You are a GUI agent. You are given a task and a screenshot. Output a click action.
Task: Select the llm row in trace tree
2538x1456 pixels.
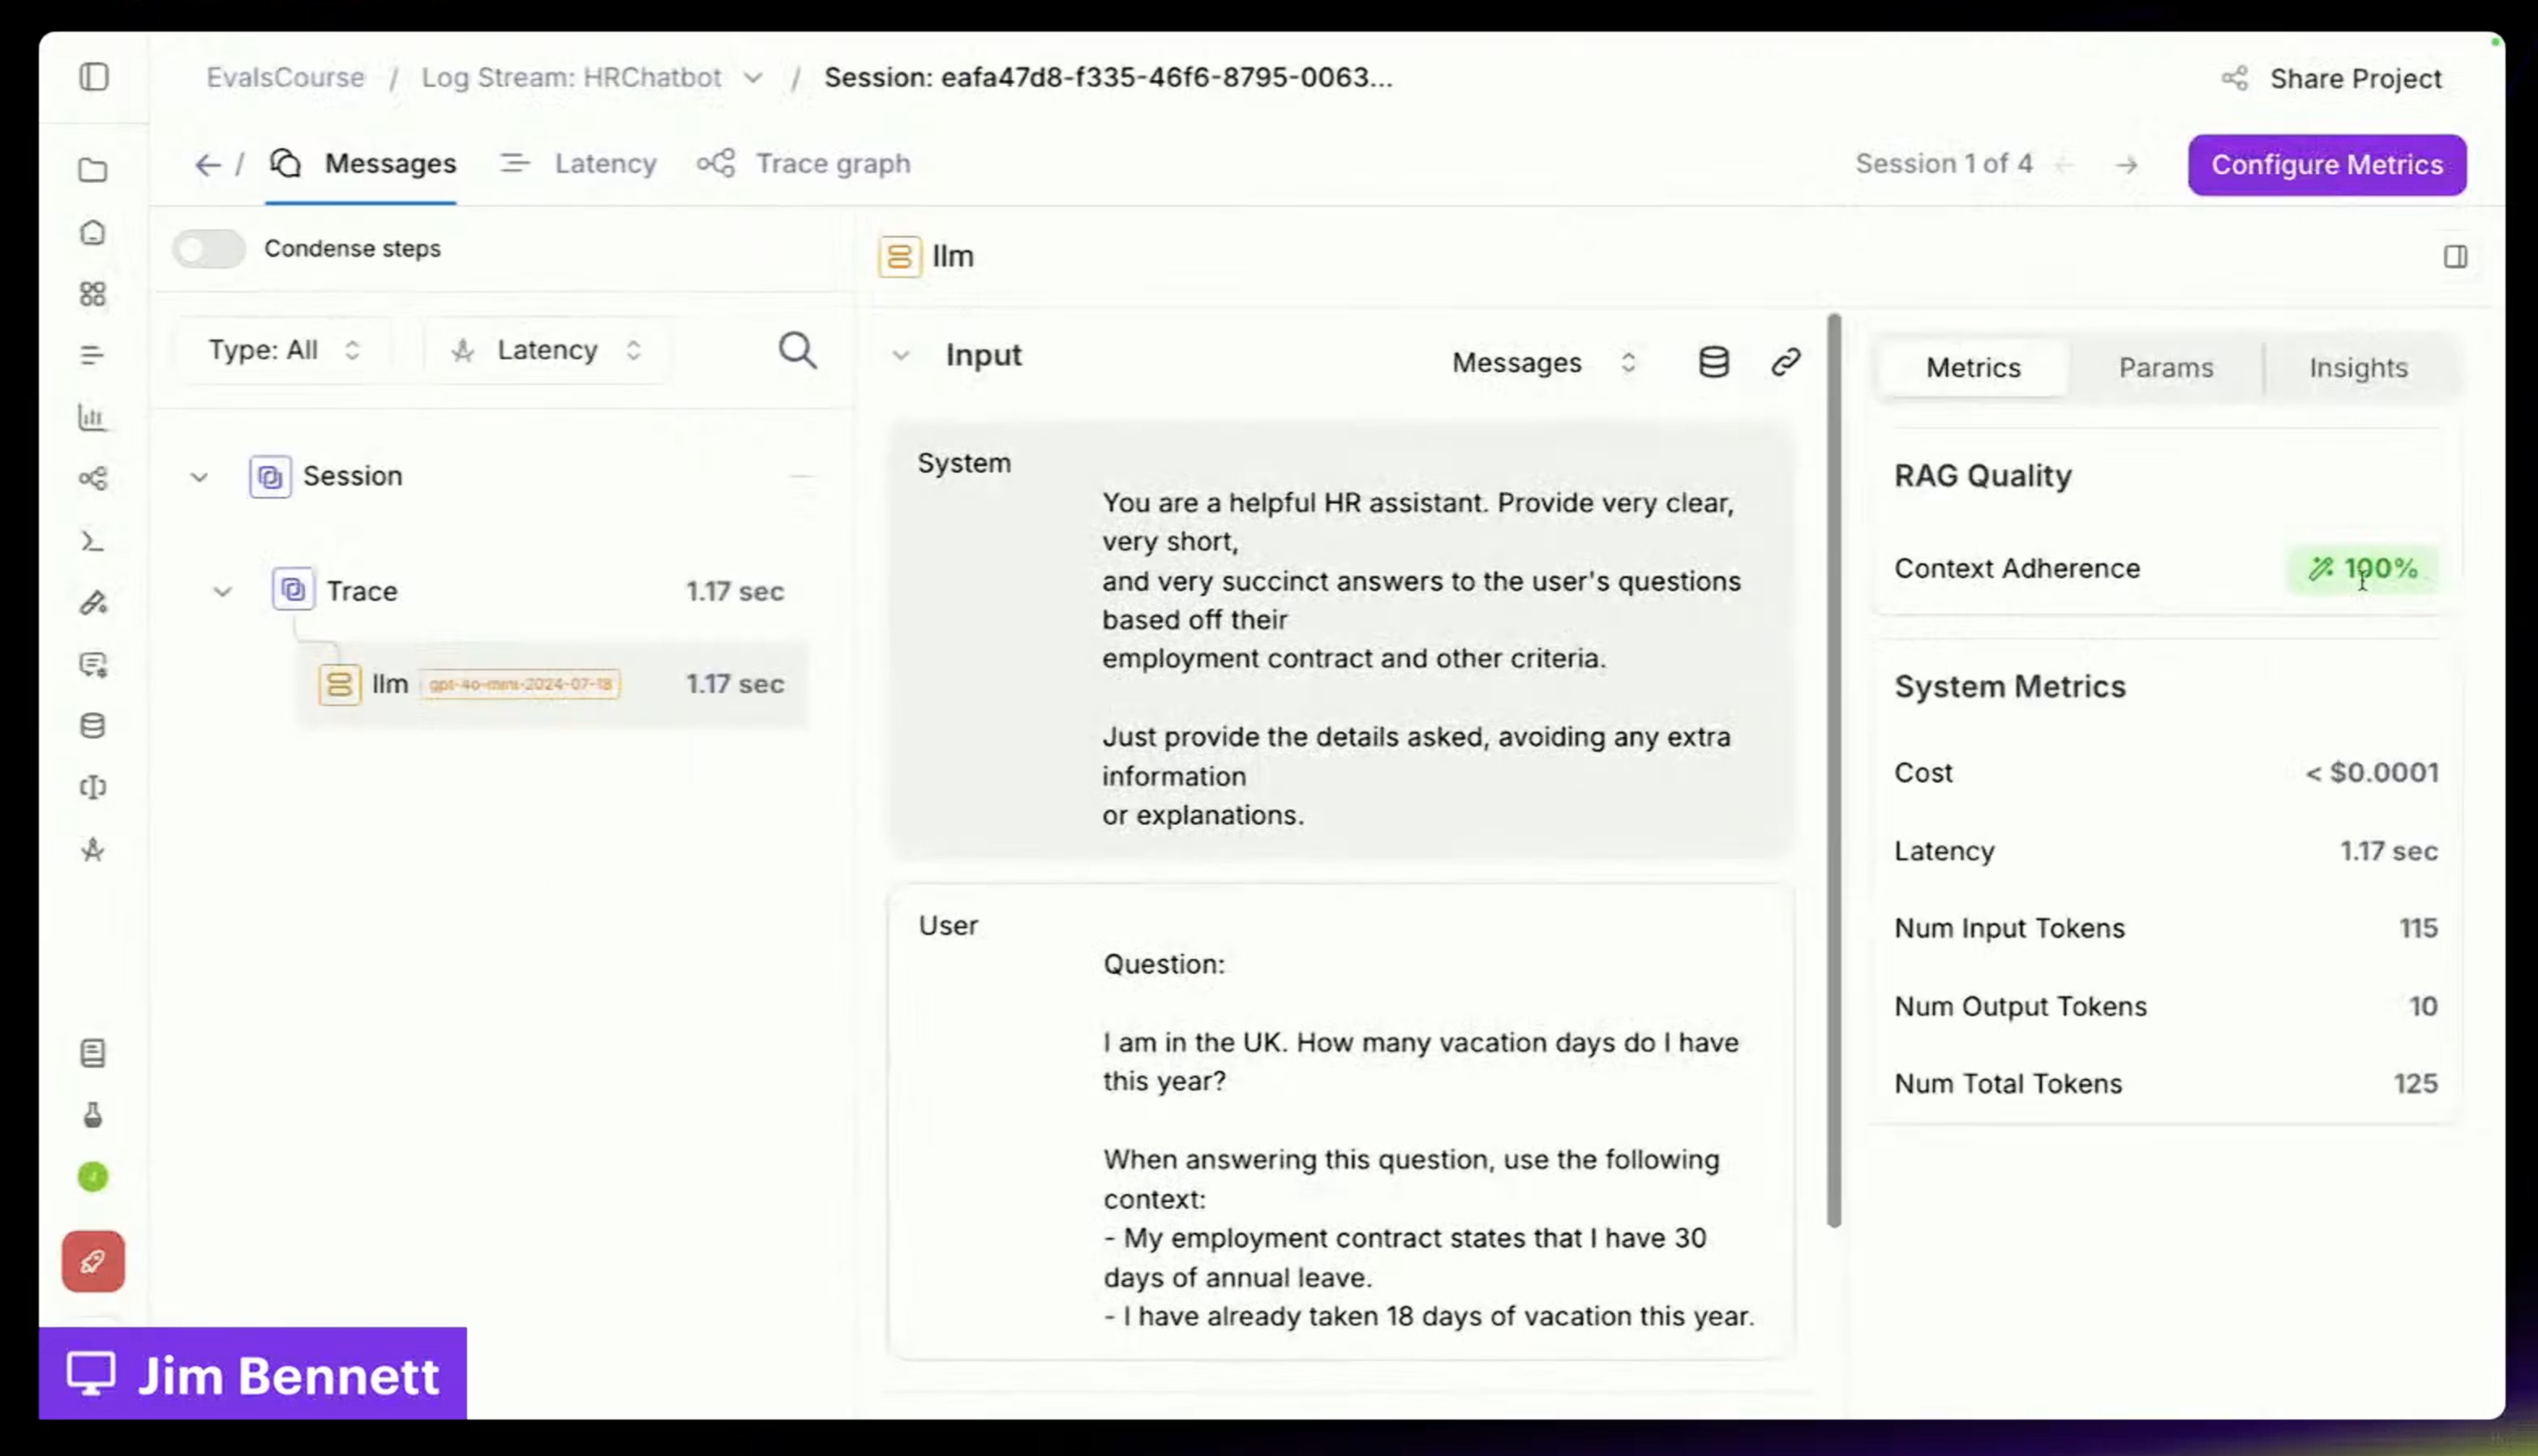pyautogui.click(x=550, y=684)
